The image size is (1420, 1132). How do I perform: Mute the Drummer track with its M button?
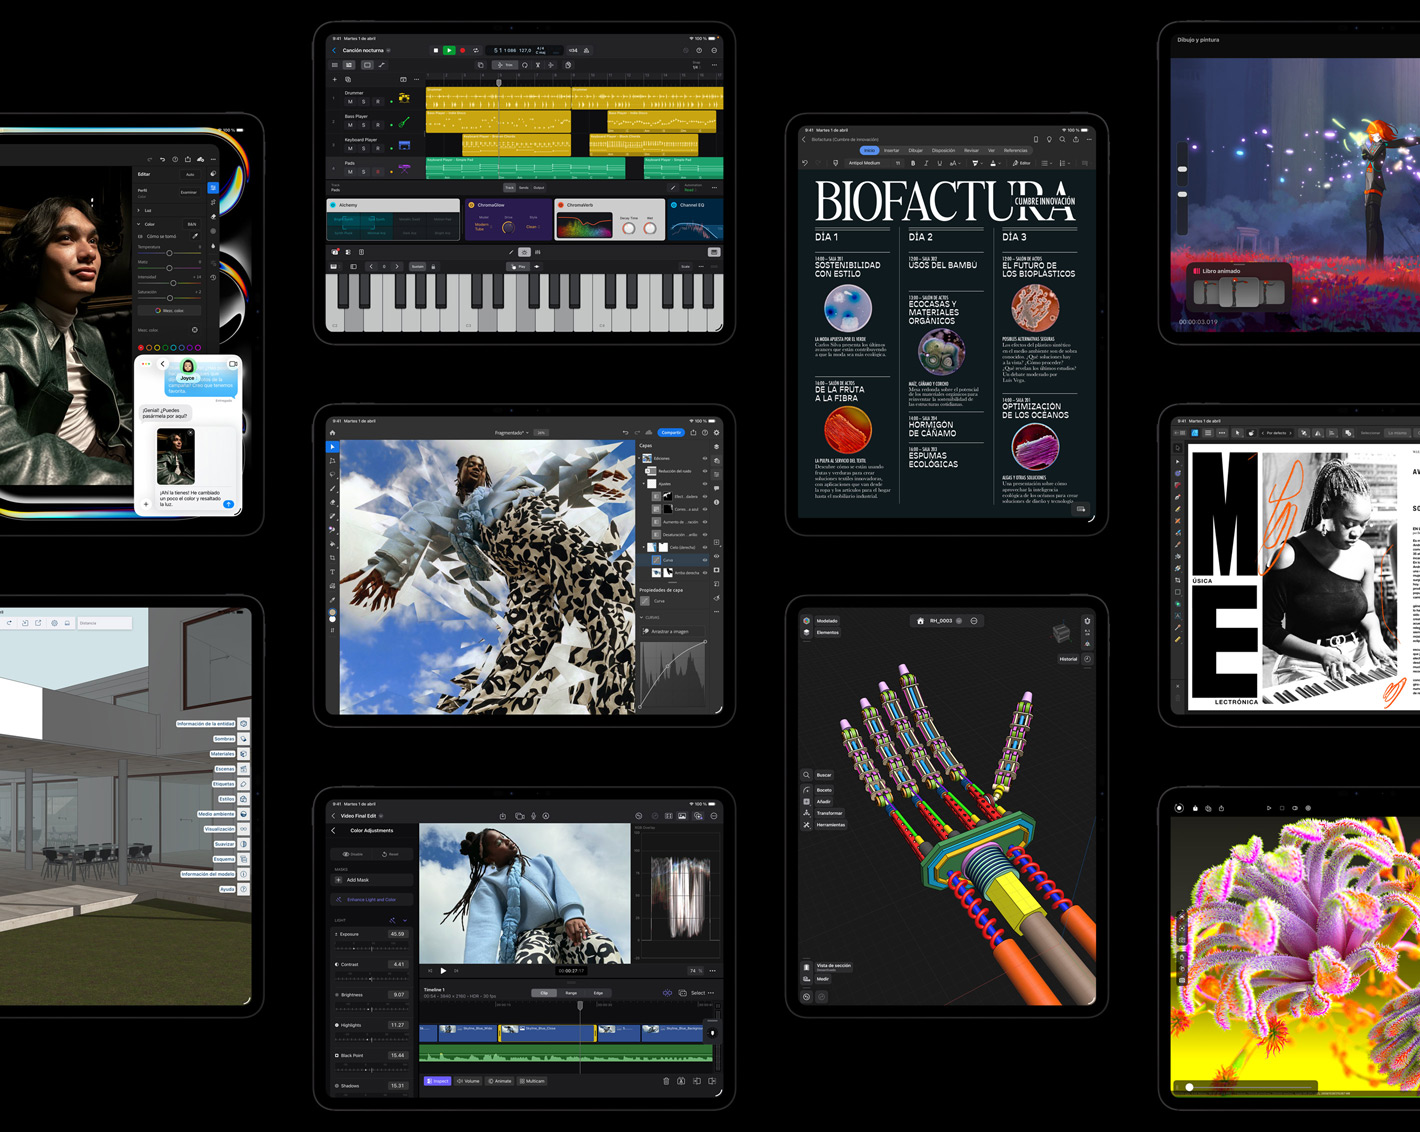click(x=349, y=102)
